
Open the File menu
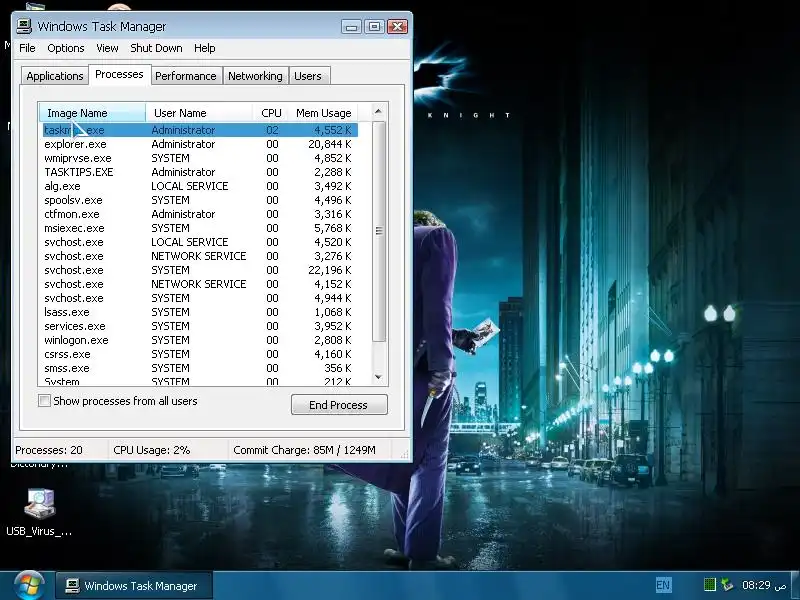[27, 48]
